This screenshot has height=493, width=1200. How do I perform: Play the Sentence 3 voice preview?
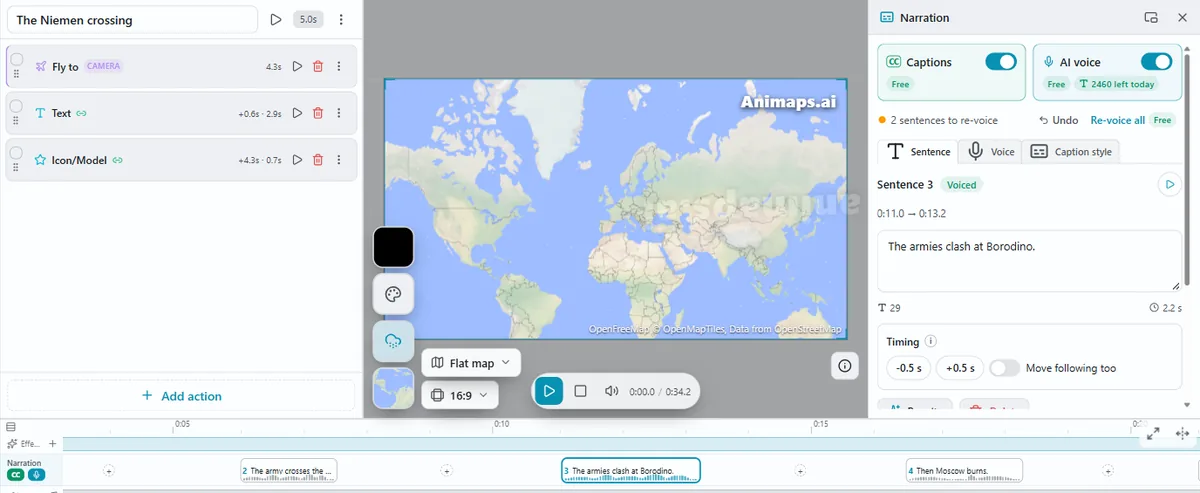click(x=1168, y=184)
